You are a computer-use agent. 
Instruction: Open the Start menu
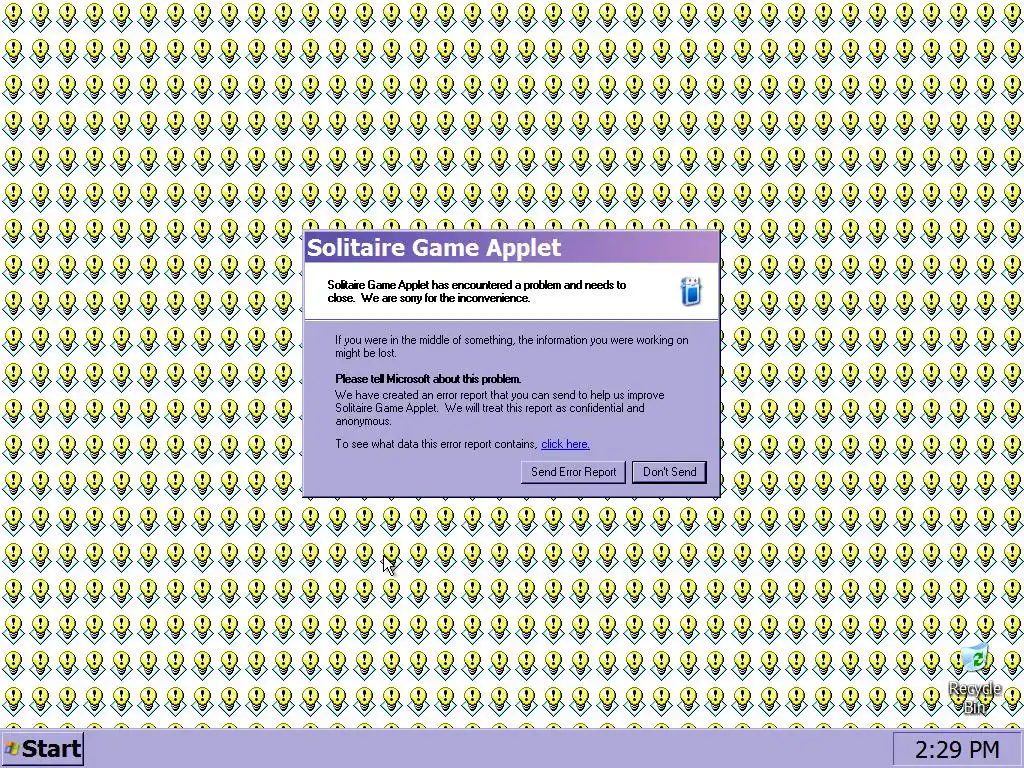coord(42,748)
